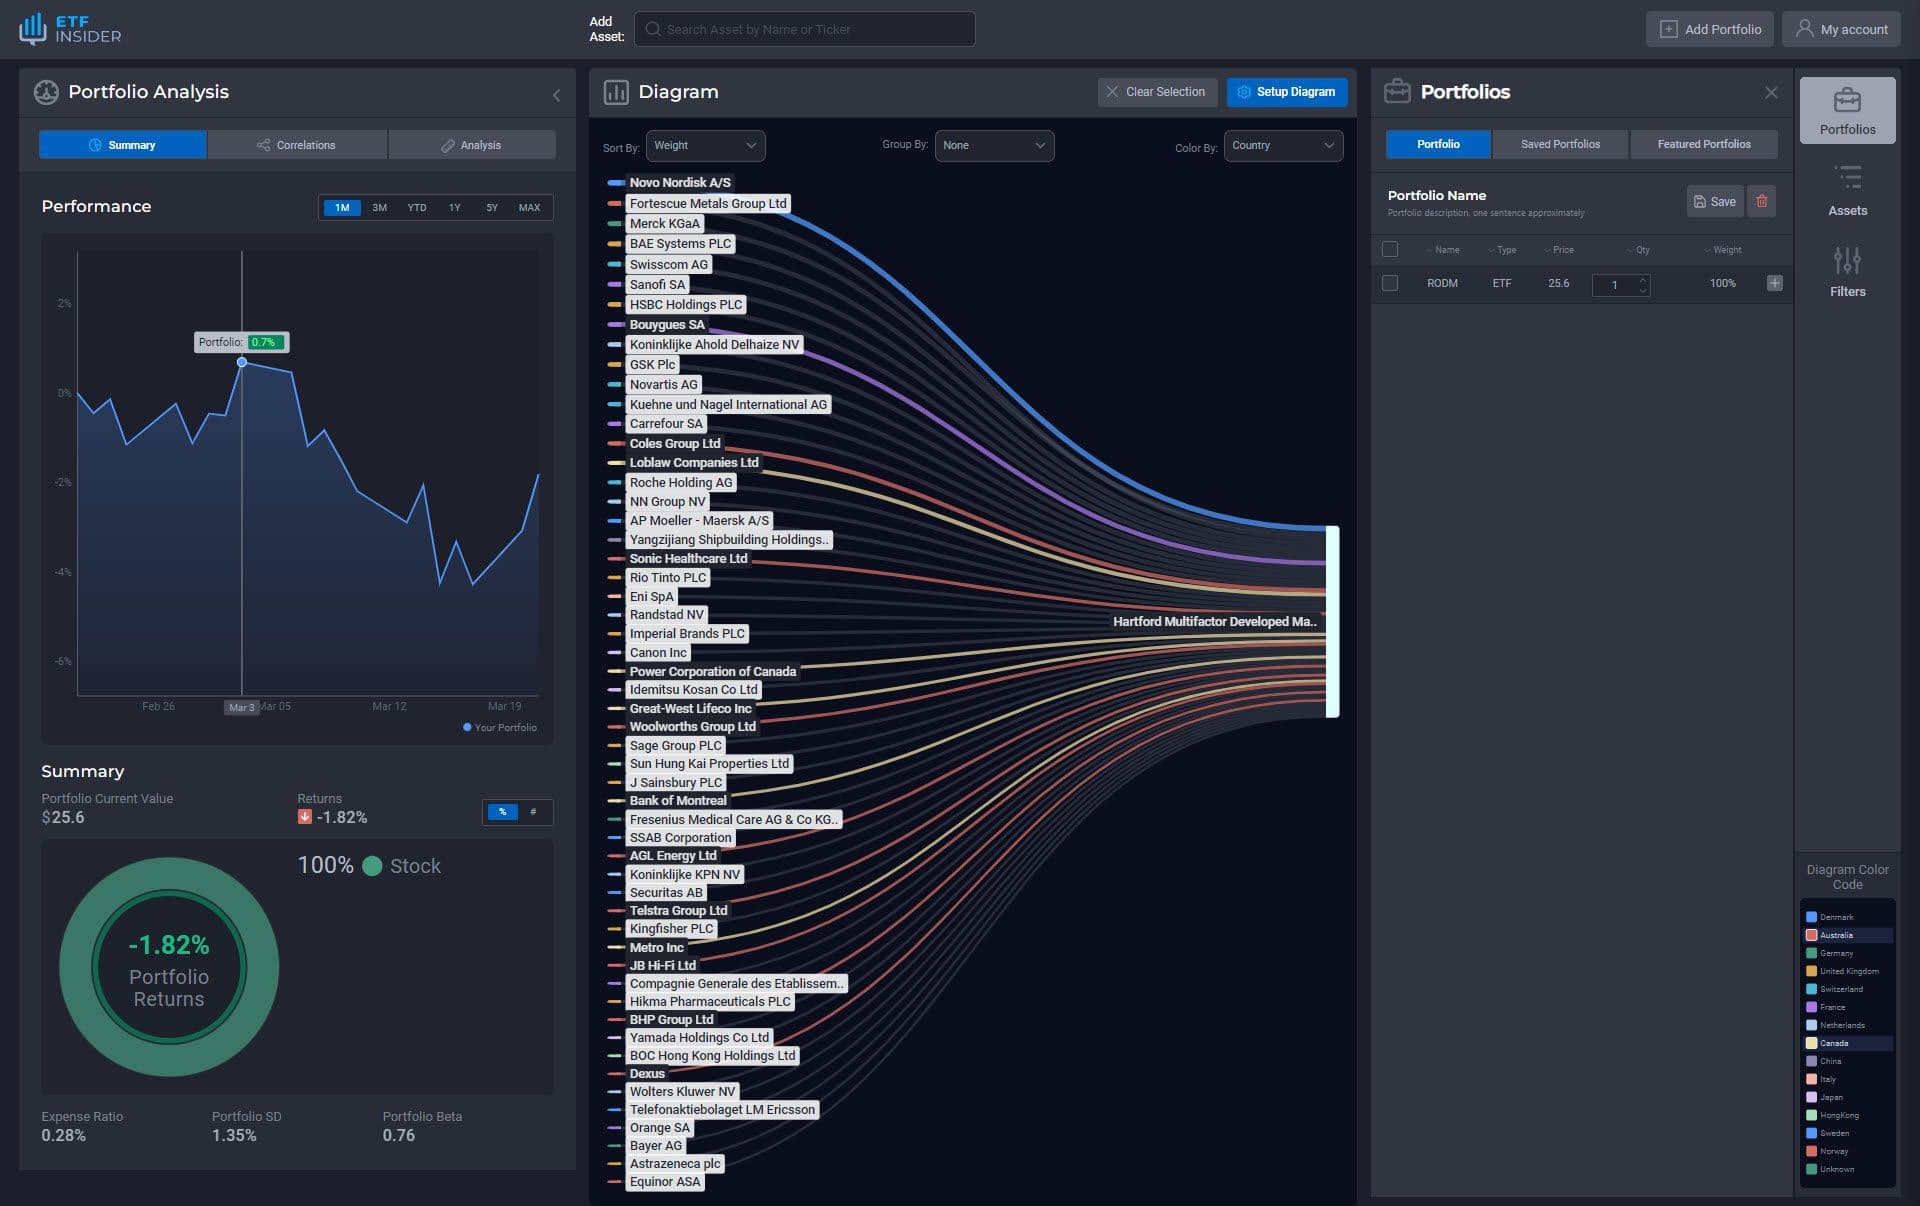This screenshot has width=1920, height=1206.
Task: Click the Setup Diagram button
Action: coord(1286,92)
